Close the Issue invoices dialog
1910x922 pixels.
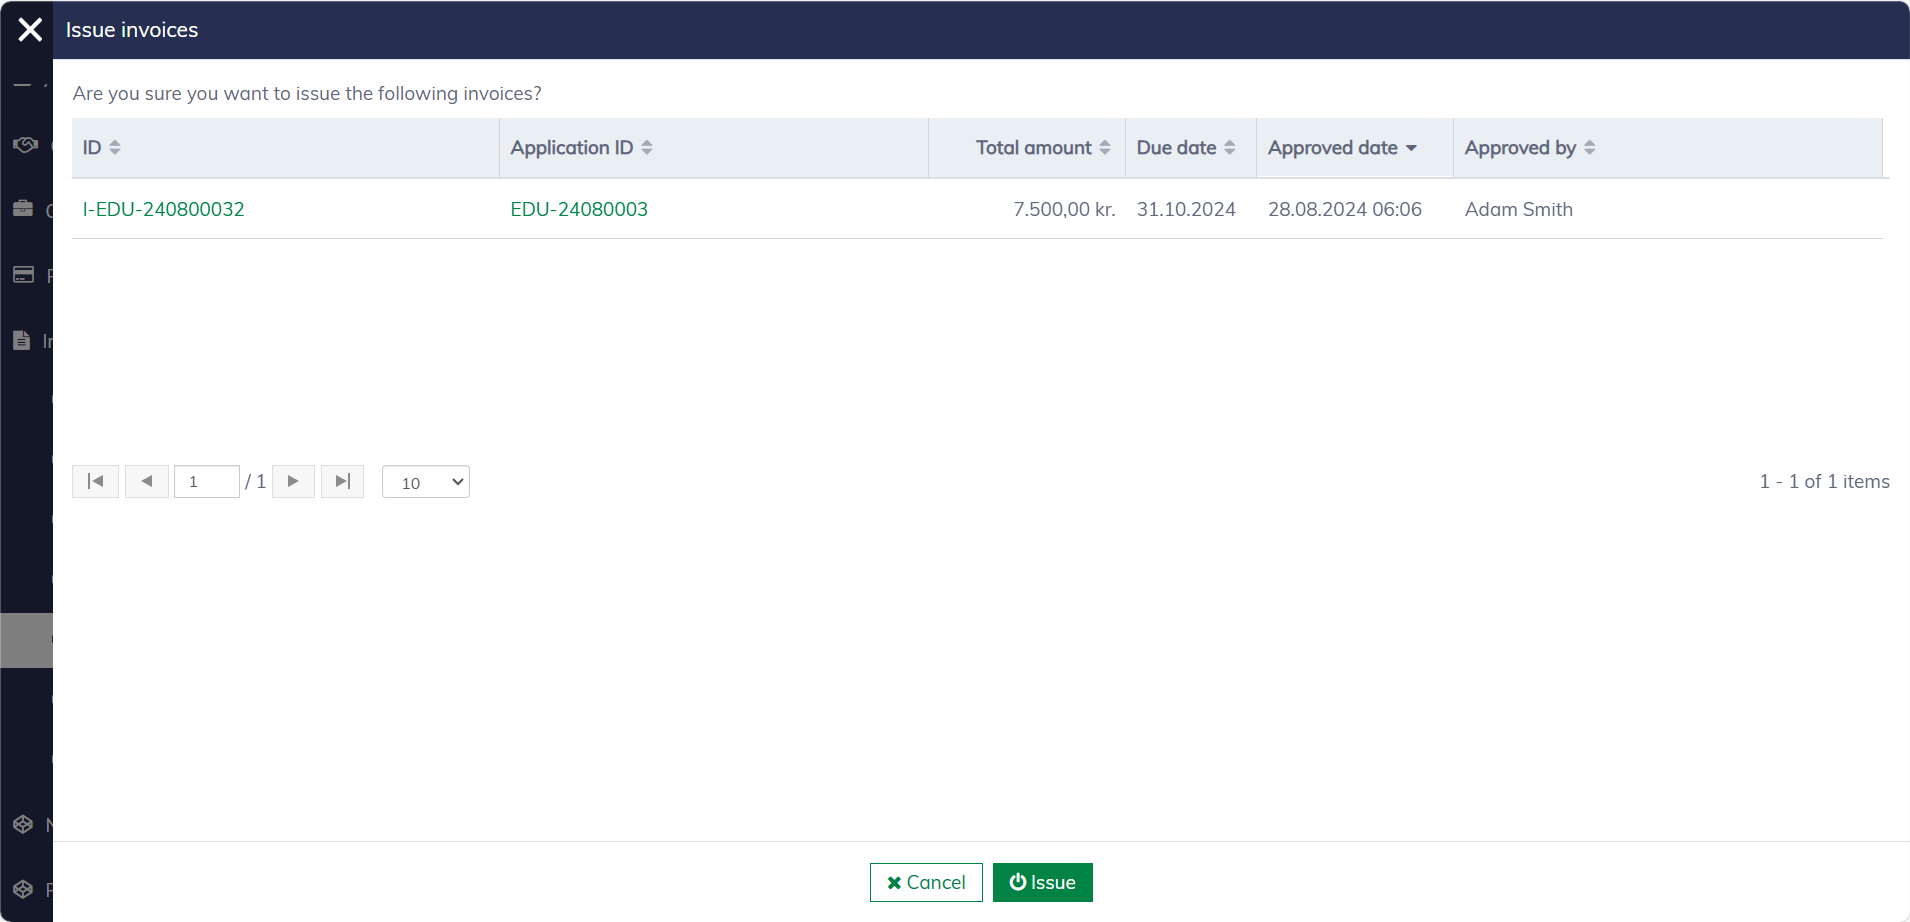pos(30,30)
